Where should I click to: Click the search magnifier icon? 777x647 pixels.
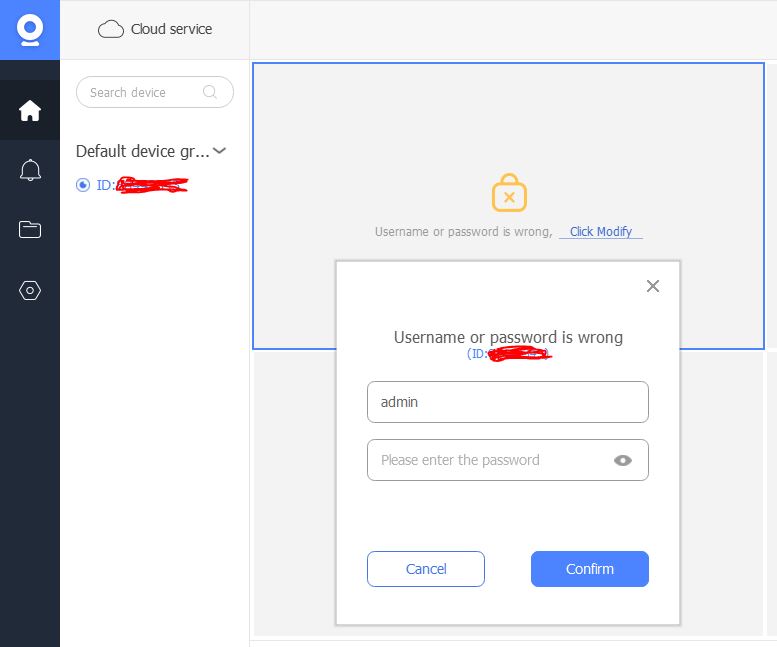[x=211, y=92]
